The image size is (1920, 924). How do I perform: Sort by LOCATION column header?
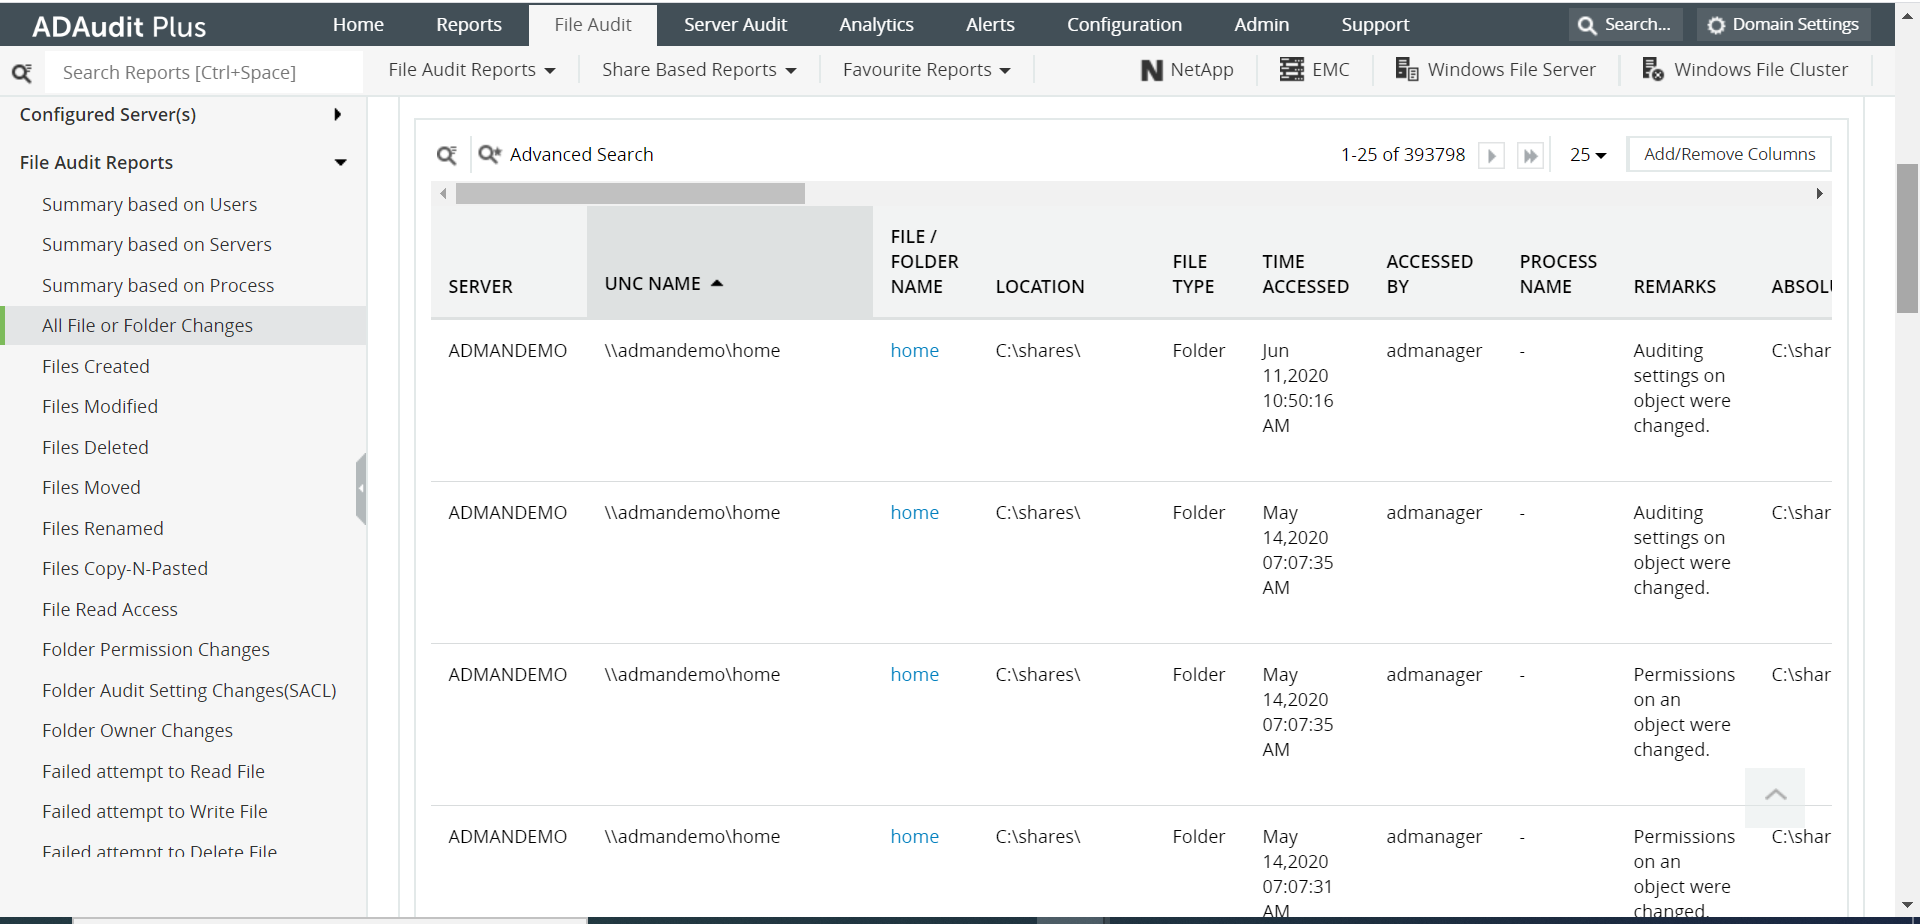click(x=1039, y=287)
